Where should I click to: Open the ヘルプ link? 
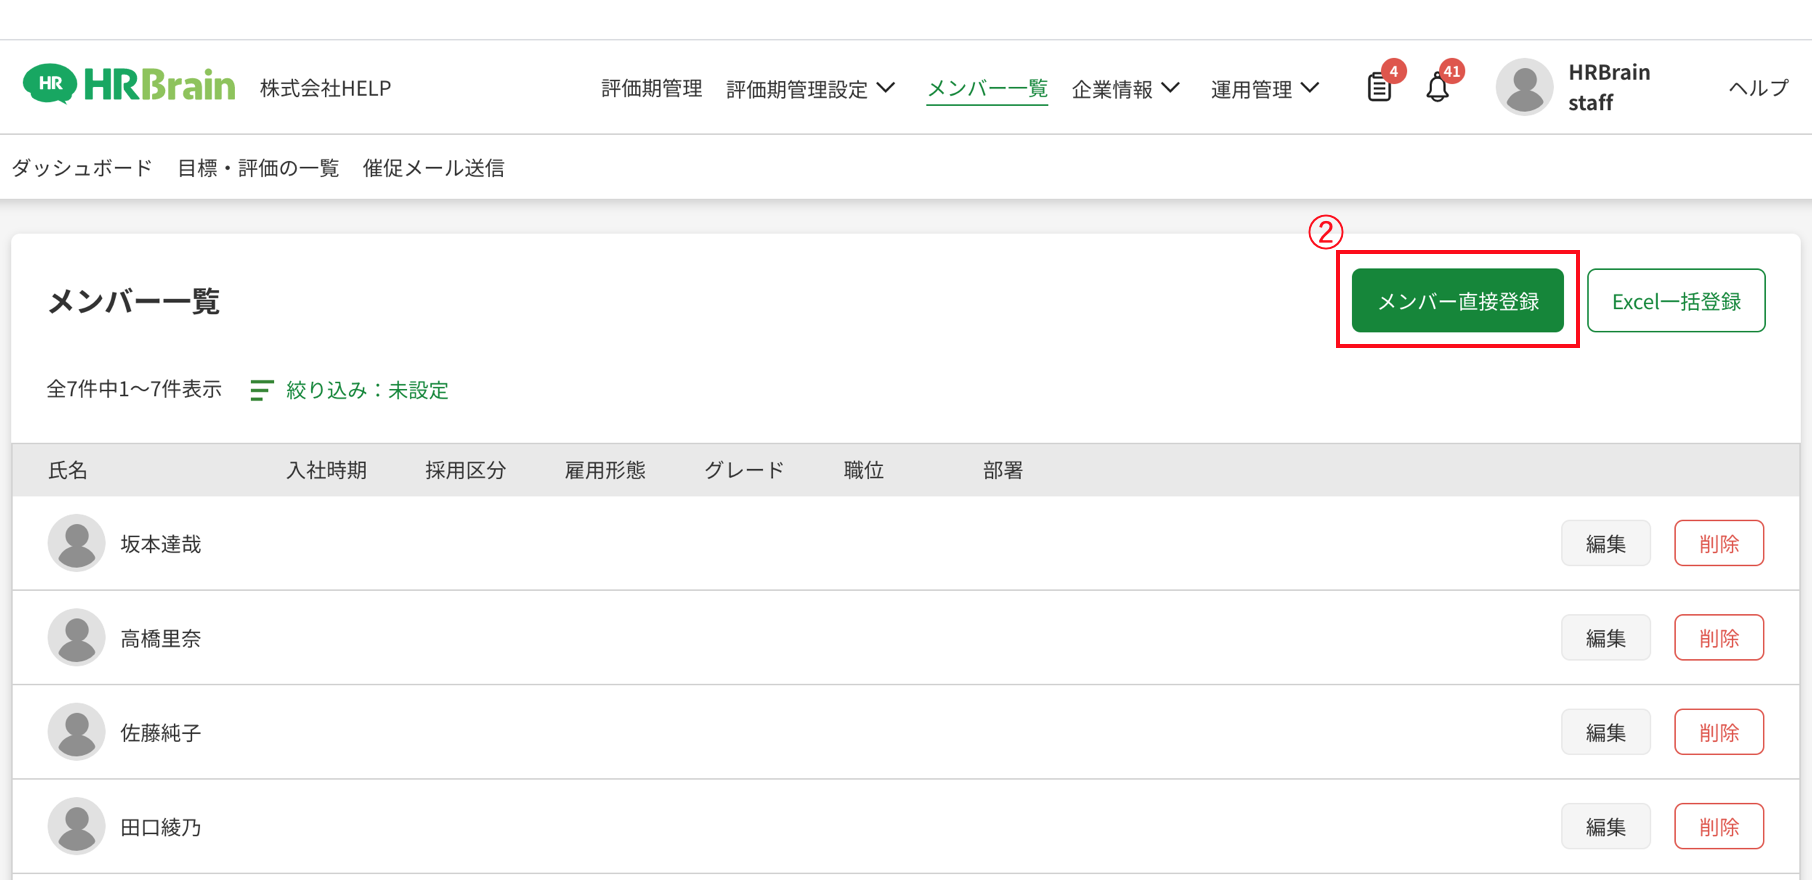(1759, 88)
